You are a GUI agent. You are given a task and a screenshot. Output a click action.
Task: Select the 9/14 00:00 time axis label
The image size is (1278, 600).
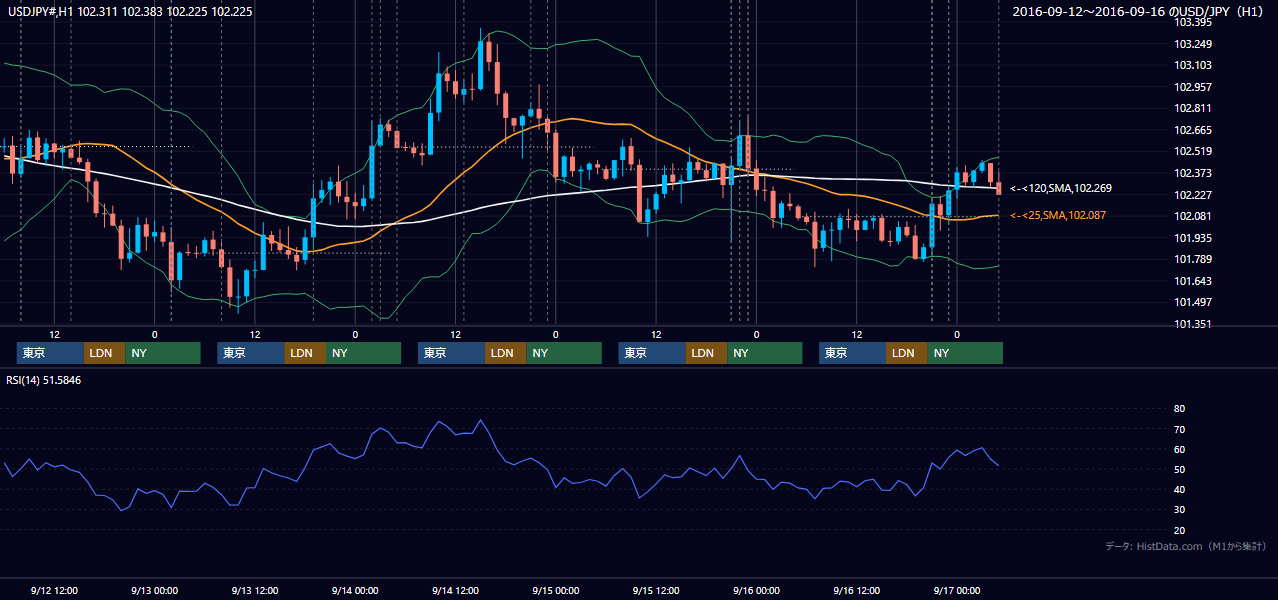[355, 591]
